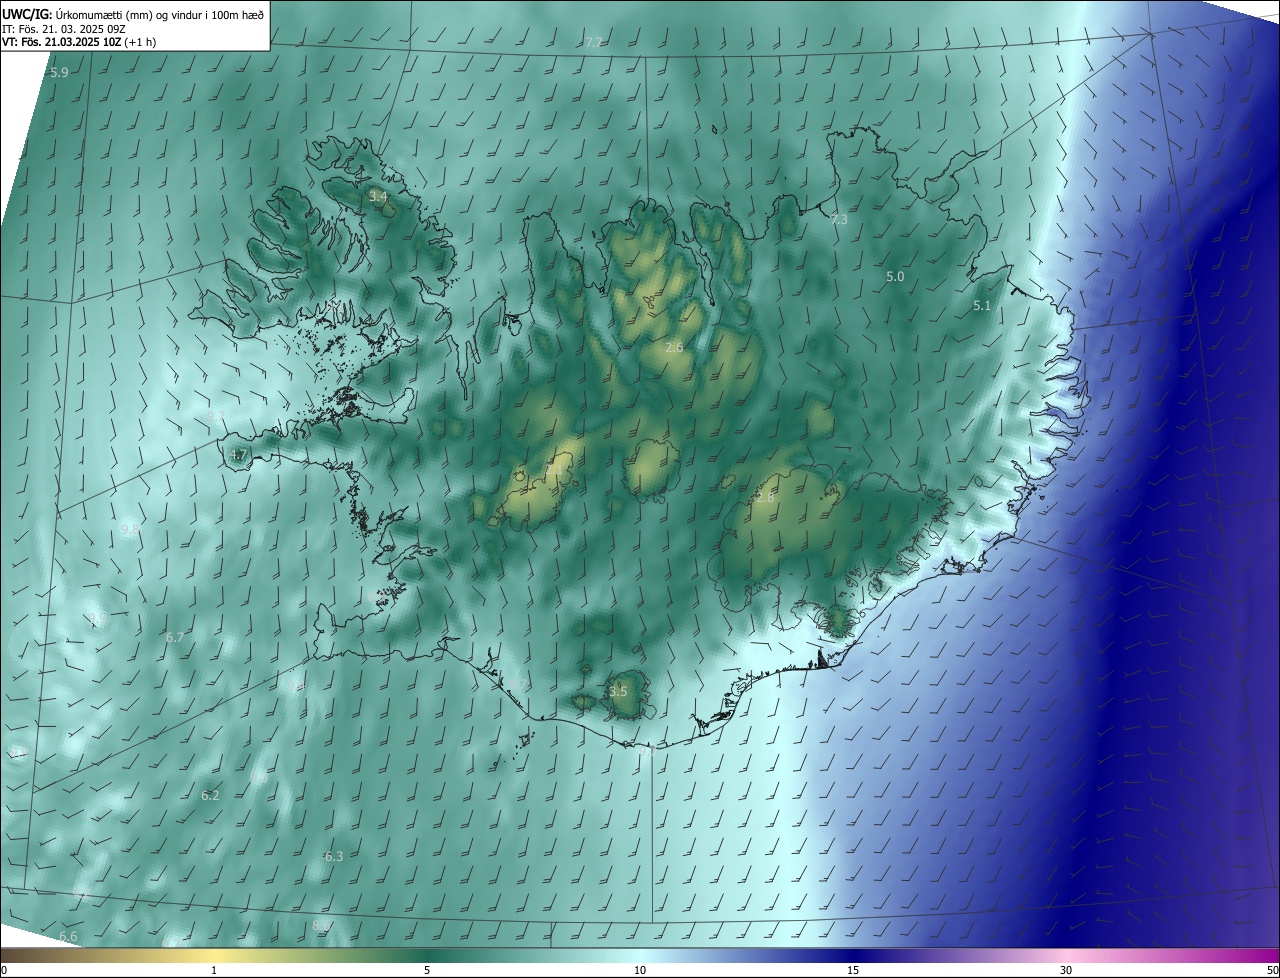The width and height of the screenshot is (1280, 978).
Task: Click the 6.3 value label
Action: [334, 857]
